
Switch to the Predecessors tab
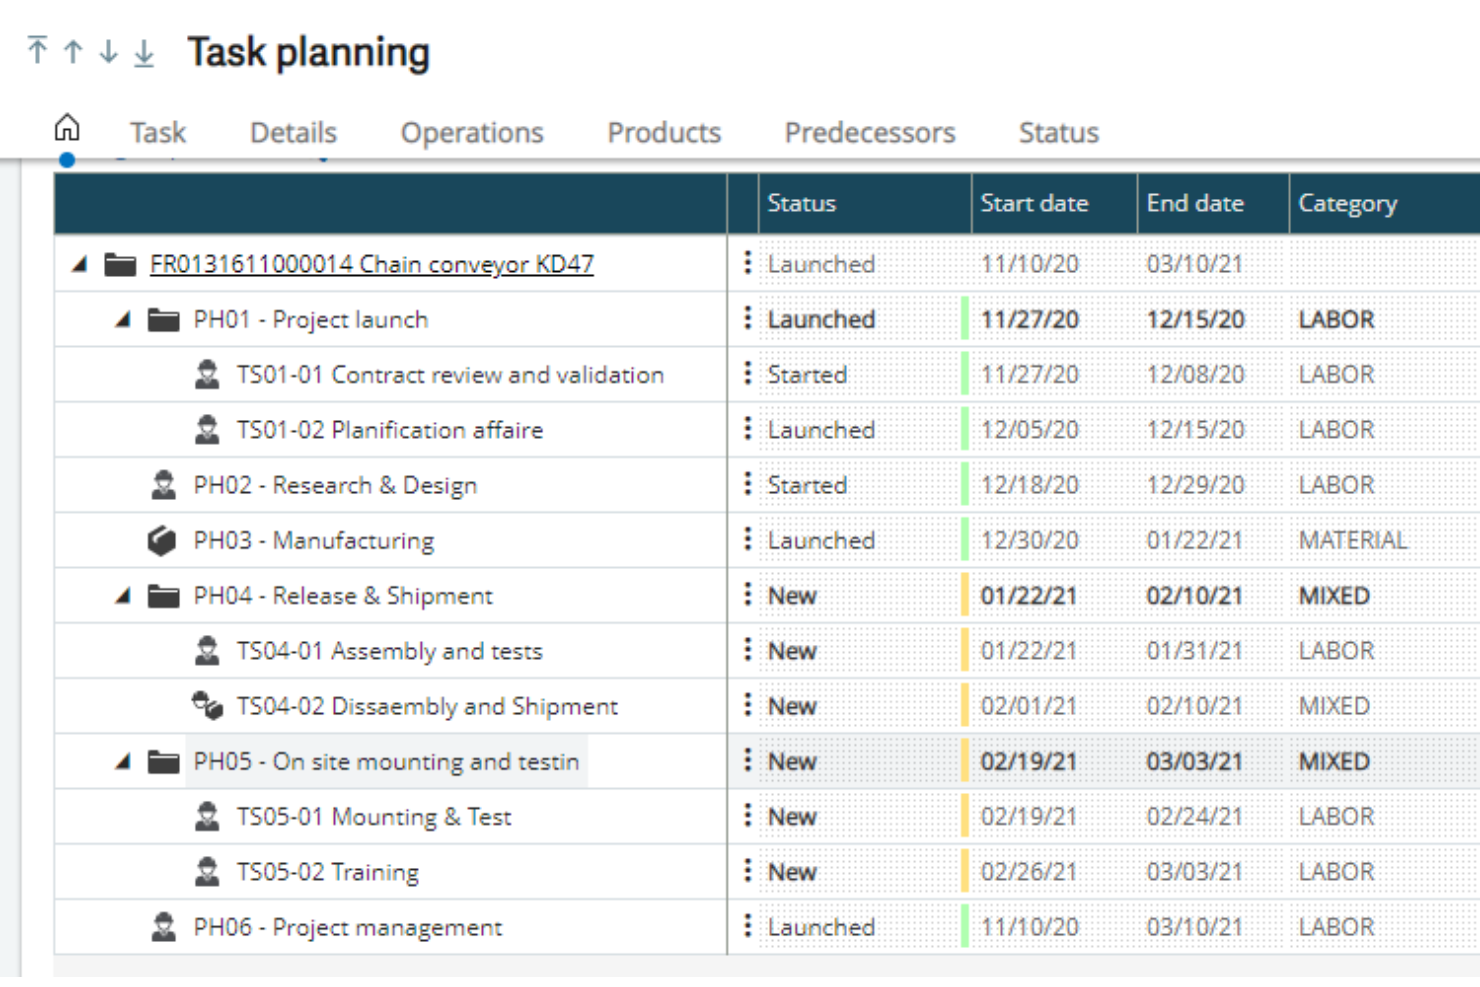click(867, 130)
